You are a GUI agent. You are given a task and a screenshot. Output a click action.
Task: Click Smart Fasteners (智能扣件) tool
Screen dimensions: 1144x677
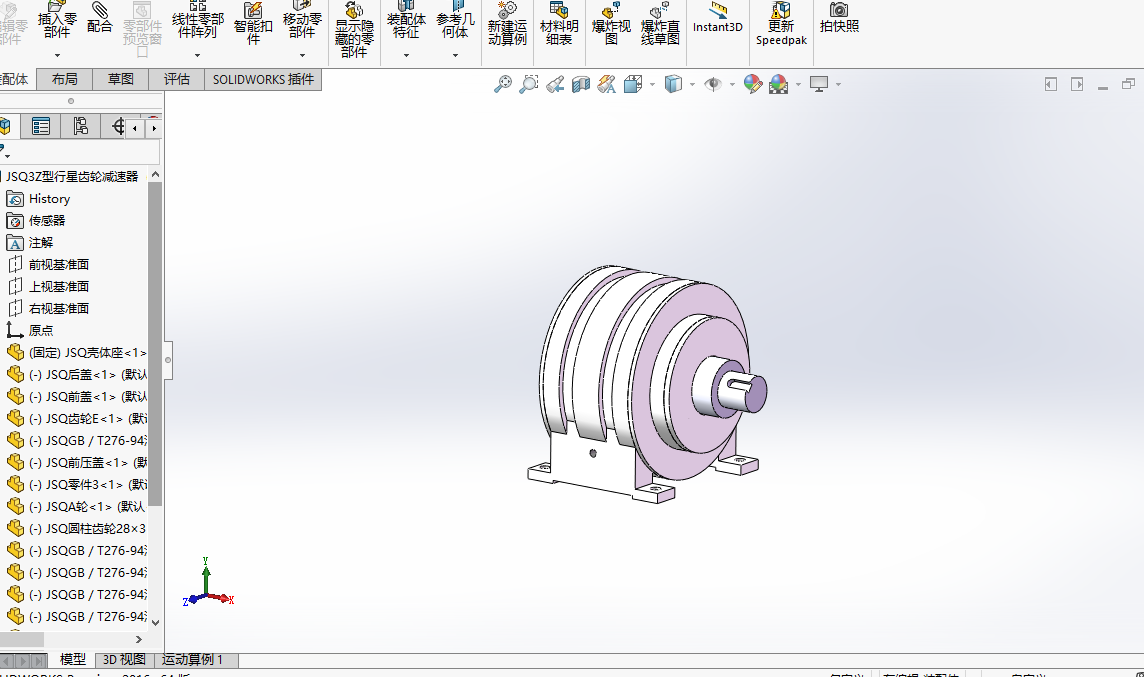[x=253, y=23]
